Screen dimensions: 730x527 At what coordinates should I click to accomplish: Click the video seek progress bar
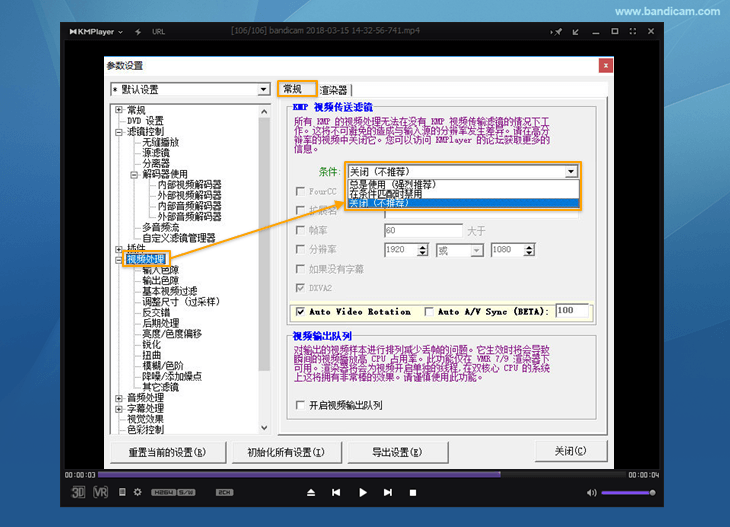click(x=361, y=474)
